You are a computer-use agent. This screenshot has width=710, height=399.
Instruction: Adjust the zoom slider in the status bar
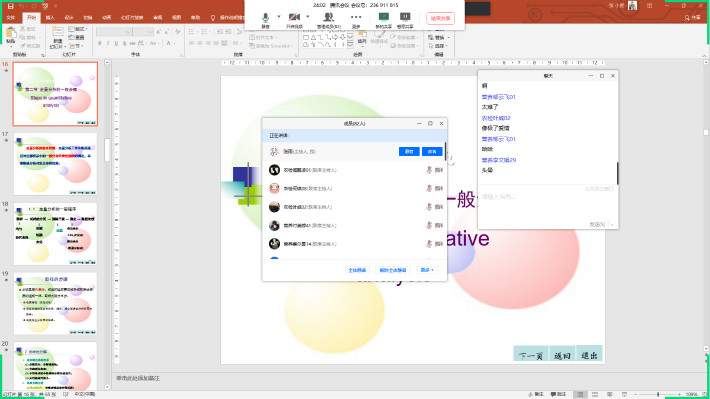click(658, 394)
